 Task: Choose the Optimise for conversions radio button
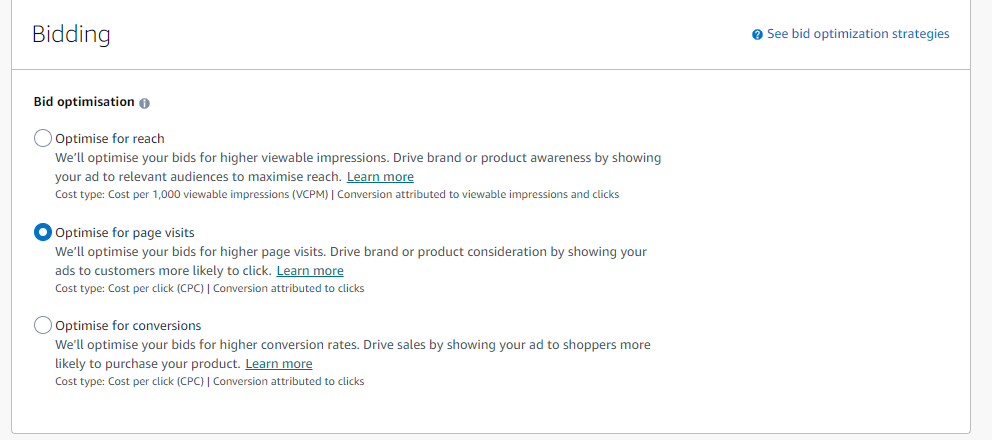click(42, 325)
